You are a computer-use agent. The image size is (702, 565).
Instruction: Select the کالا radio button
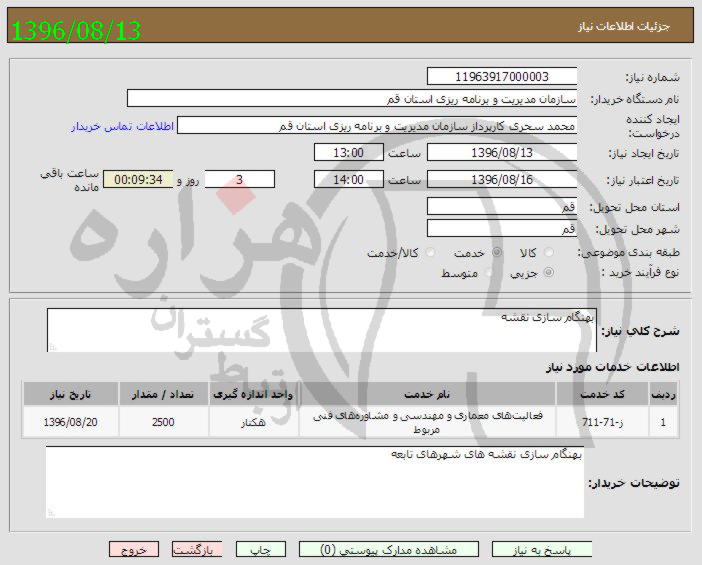point(548,253)
